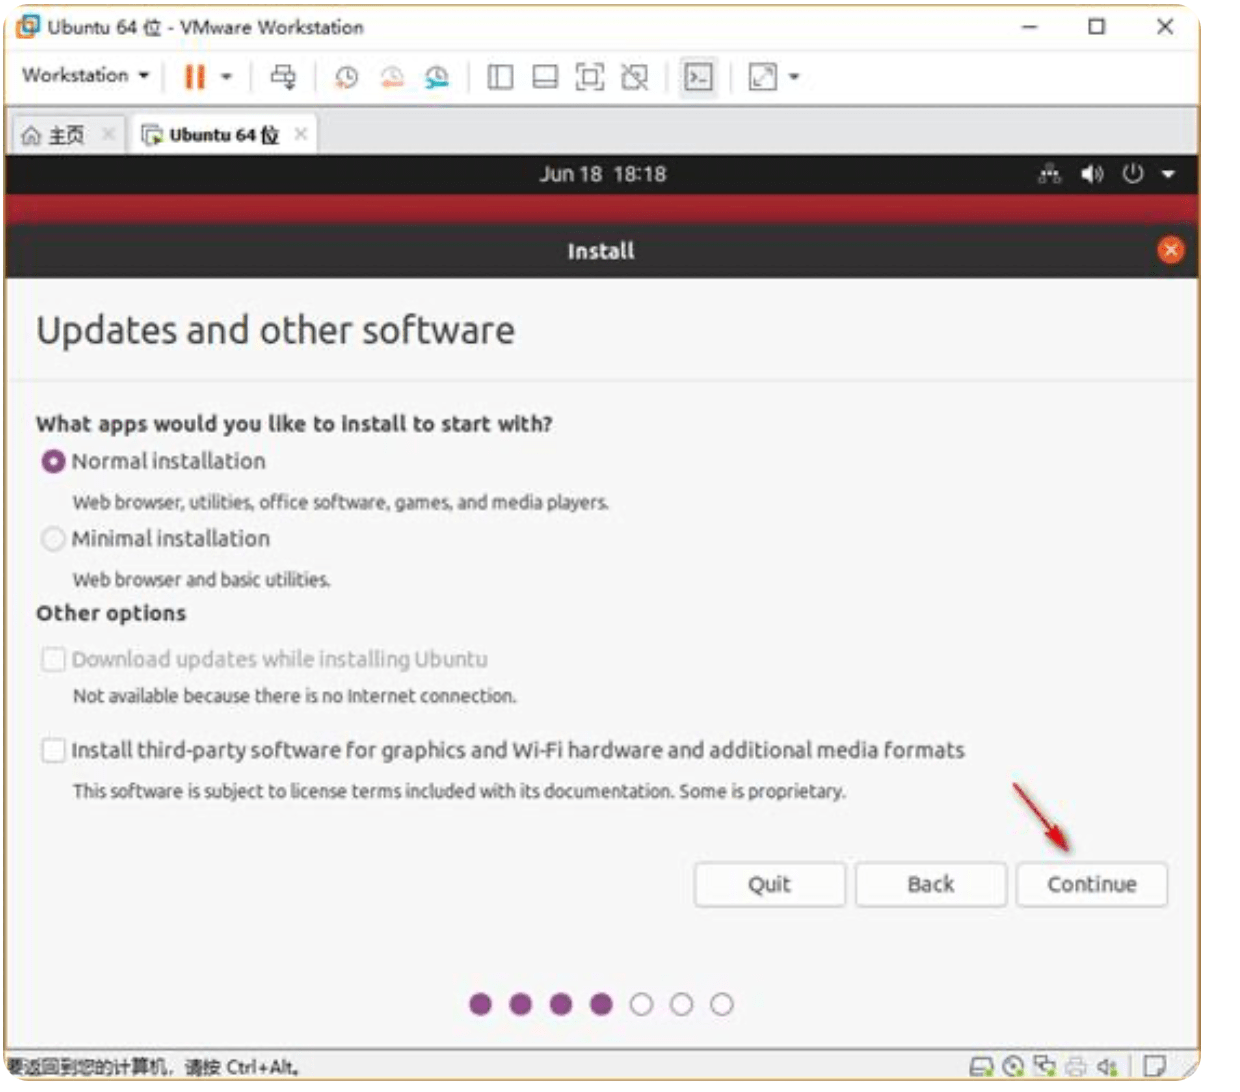Click the printer device status icon
Viewport: 1240px width, 1092px height.
point(1076,1066)
